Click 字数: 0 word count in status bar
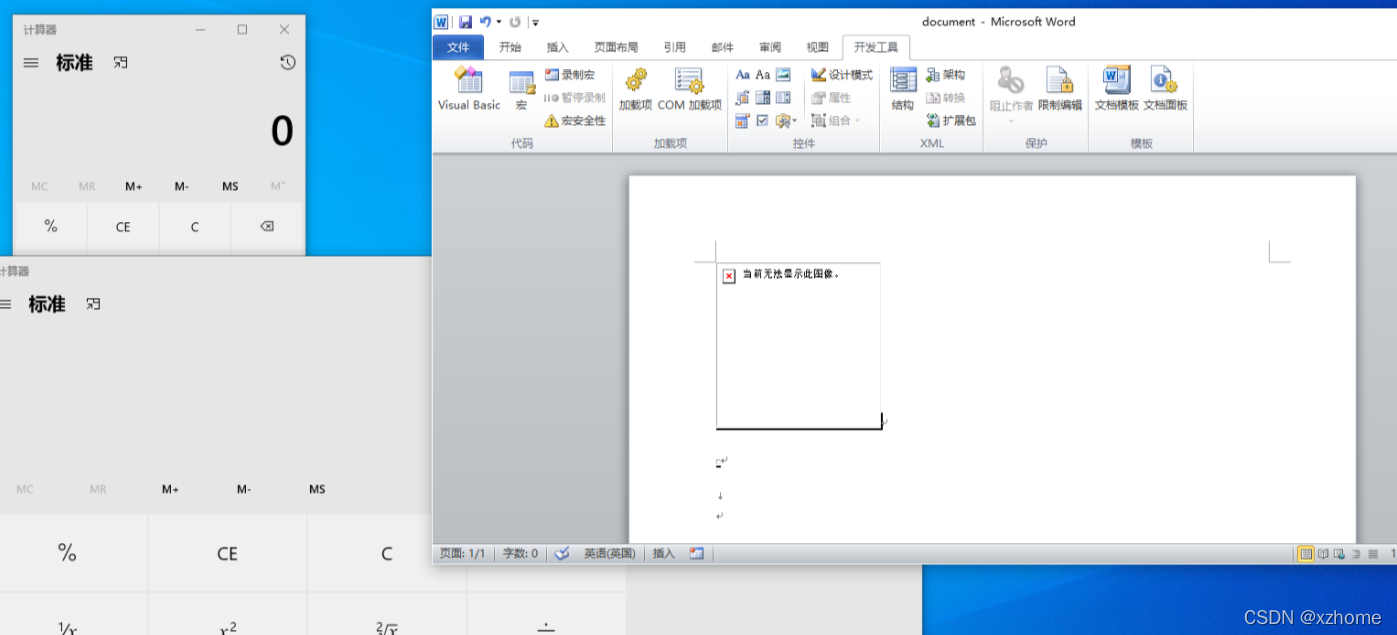This screenshot has width=1397, height=635. pyautogui.click(x=520, y=553)
